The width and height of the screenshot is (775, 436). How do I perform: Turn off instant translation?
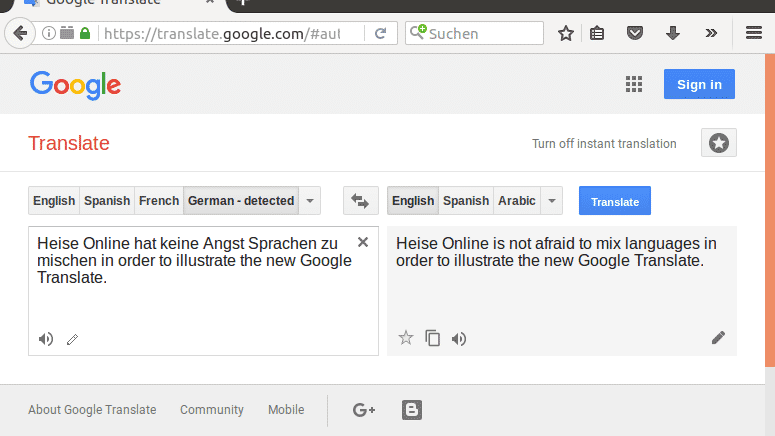(604, 143)
